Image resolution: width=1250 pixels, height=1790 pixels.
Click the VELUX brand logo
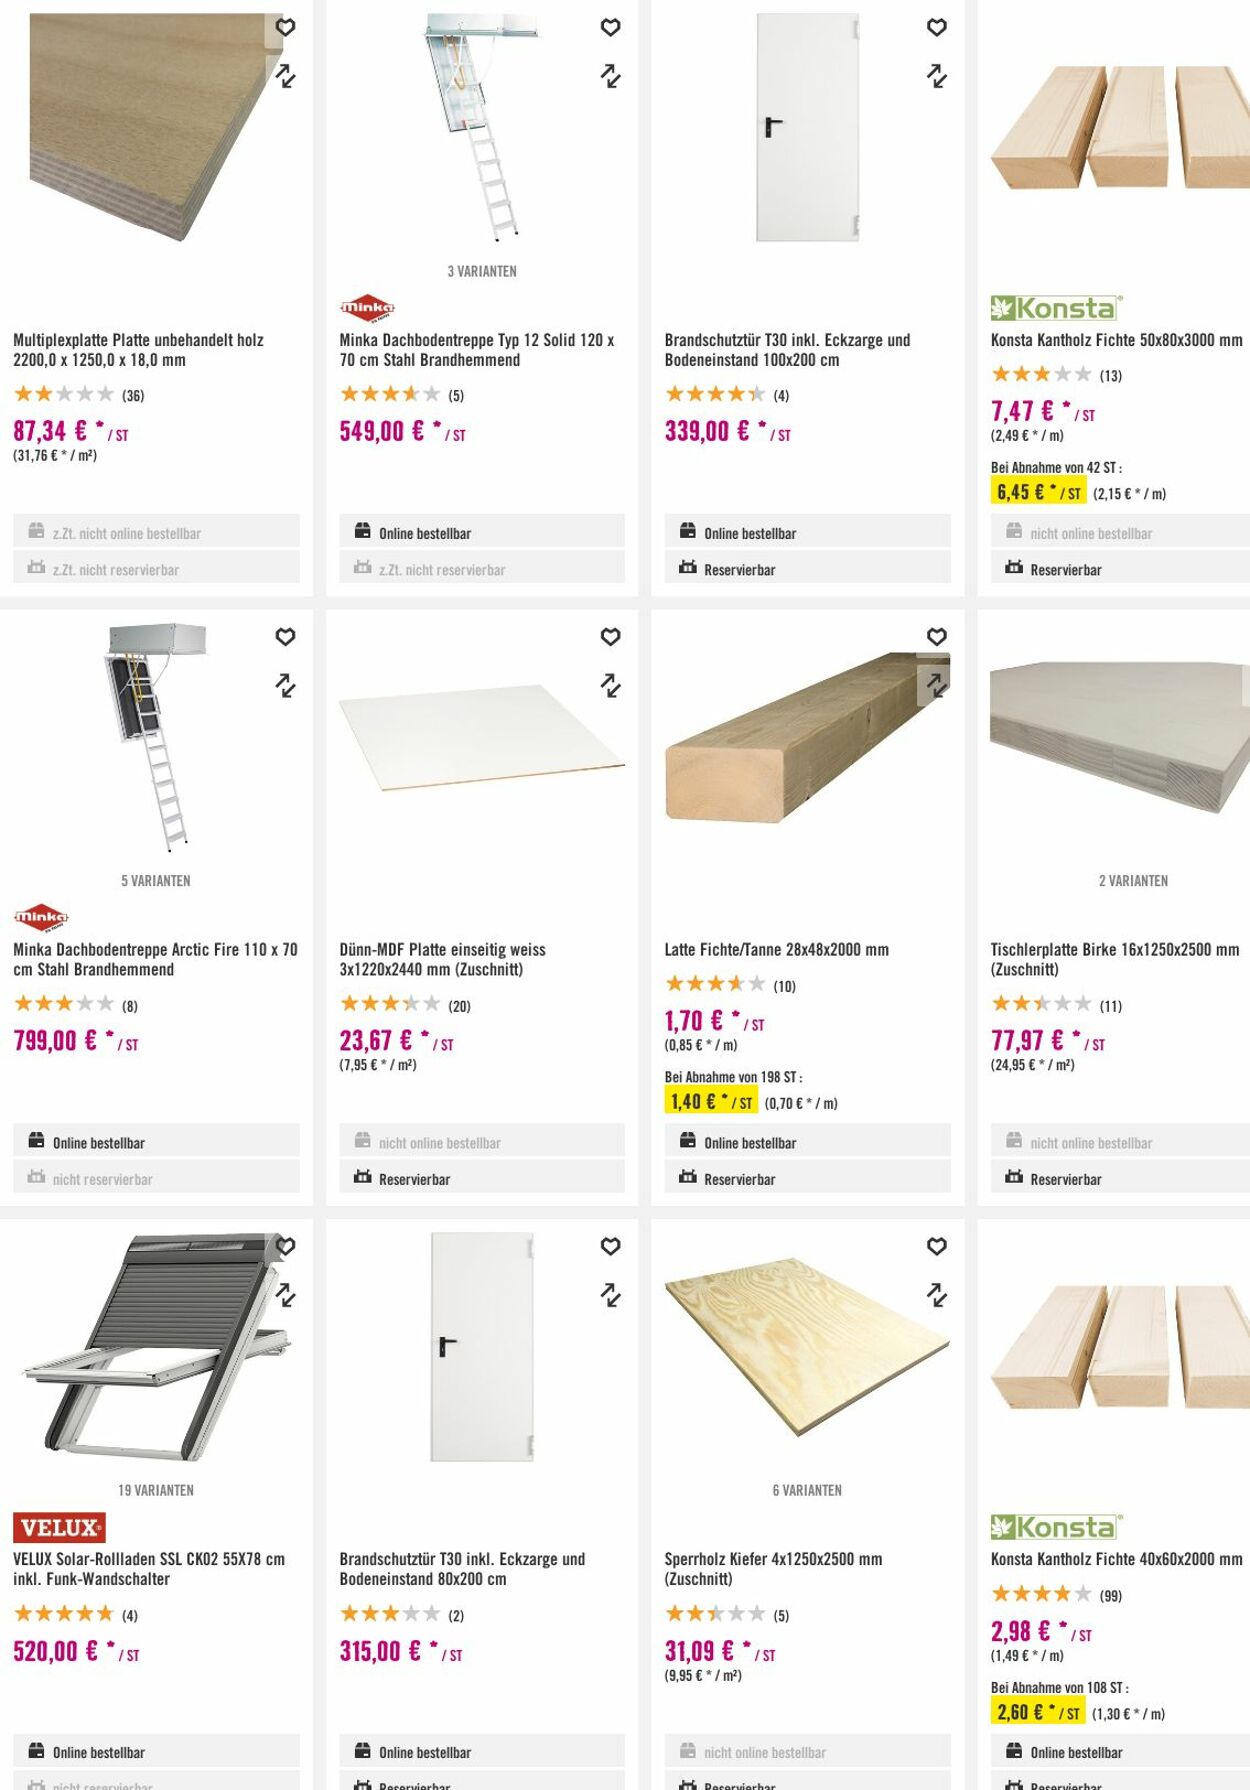(59, 1527)
